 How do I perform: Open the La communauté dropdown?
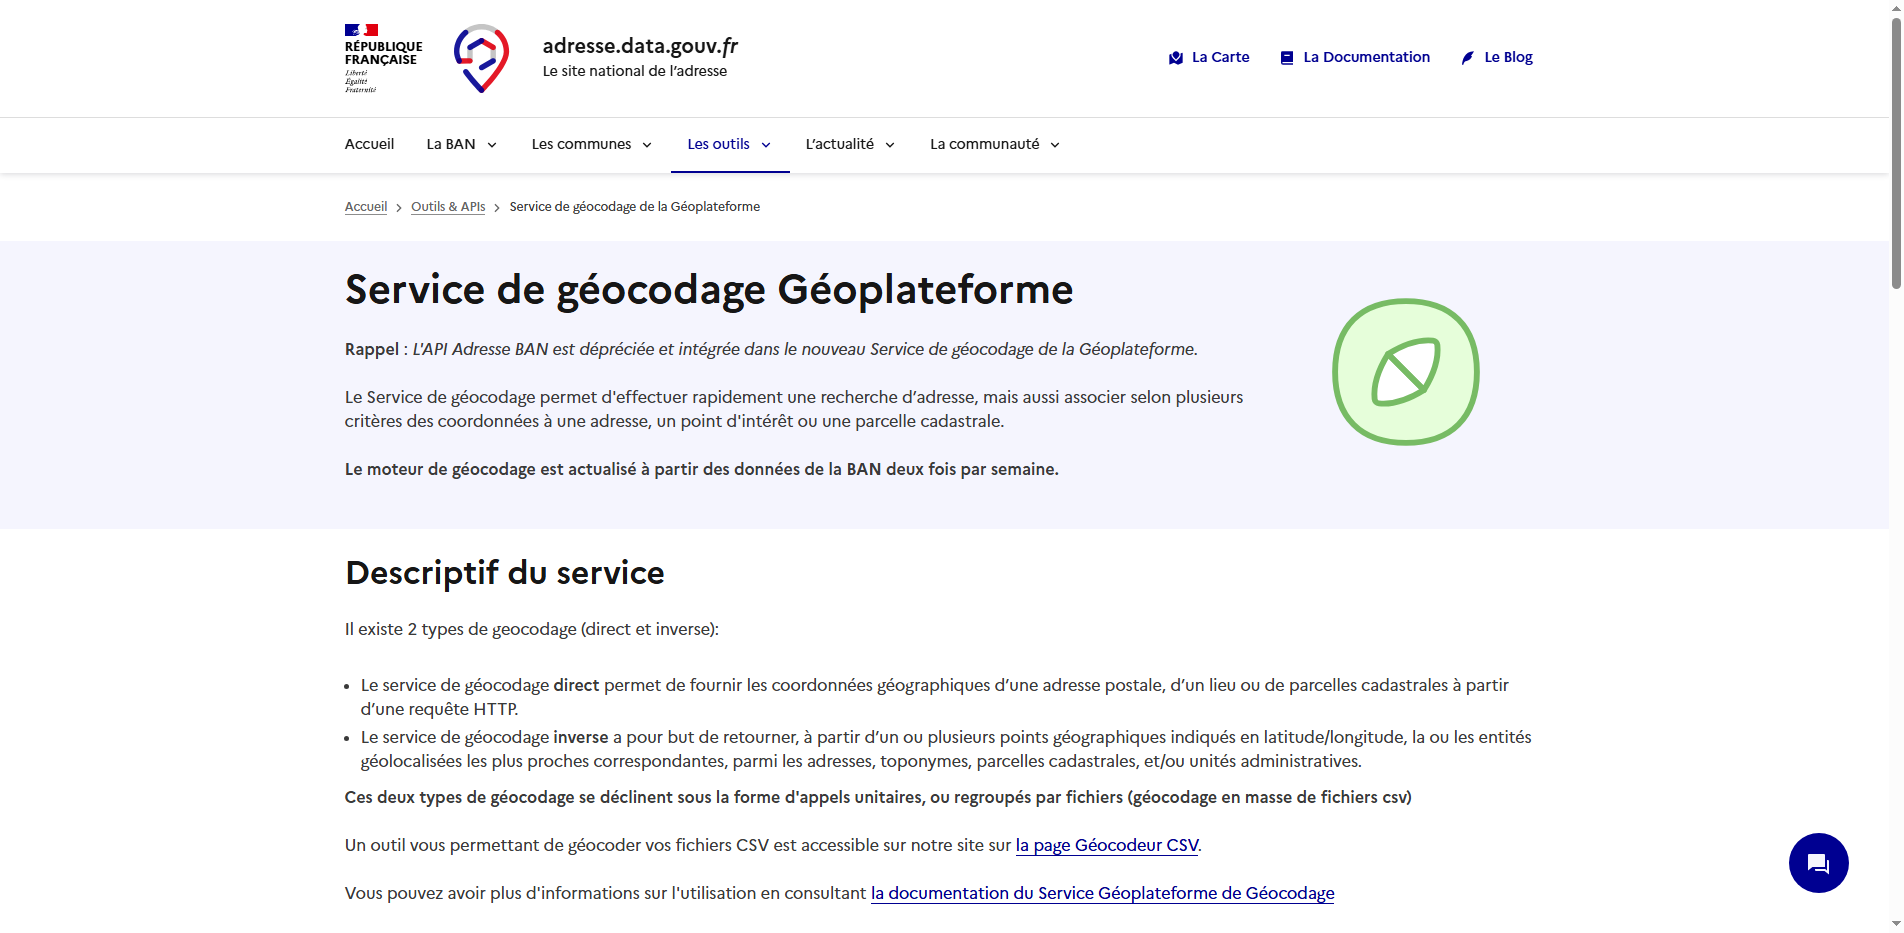point(993,144)
